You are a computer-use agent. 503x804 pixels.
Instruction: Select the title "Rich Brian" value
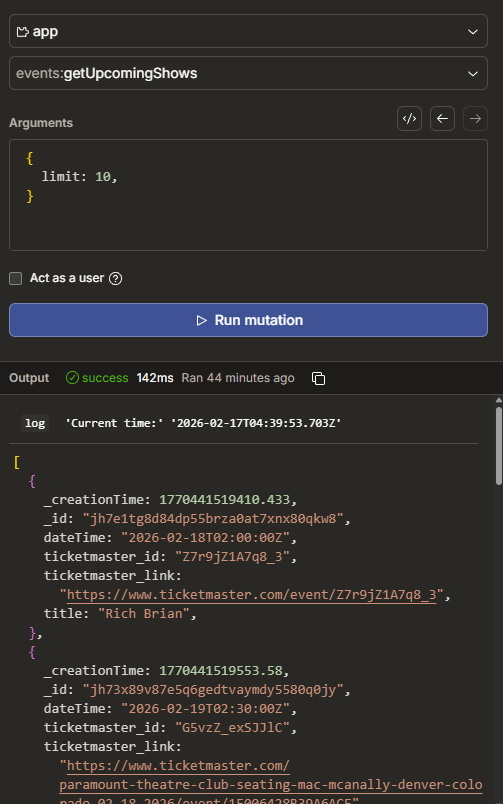(144, 614)
